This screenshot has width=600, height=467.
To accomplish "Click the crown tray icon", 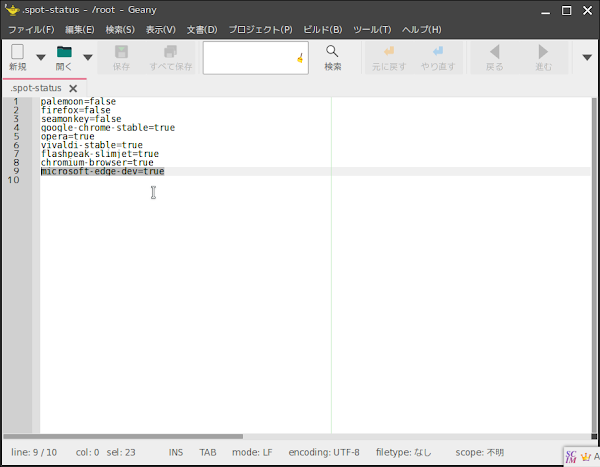I will pos(585,457).
